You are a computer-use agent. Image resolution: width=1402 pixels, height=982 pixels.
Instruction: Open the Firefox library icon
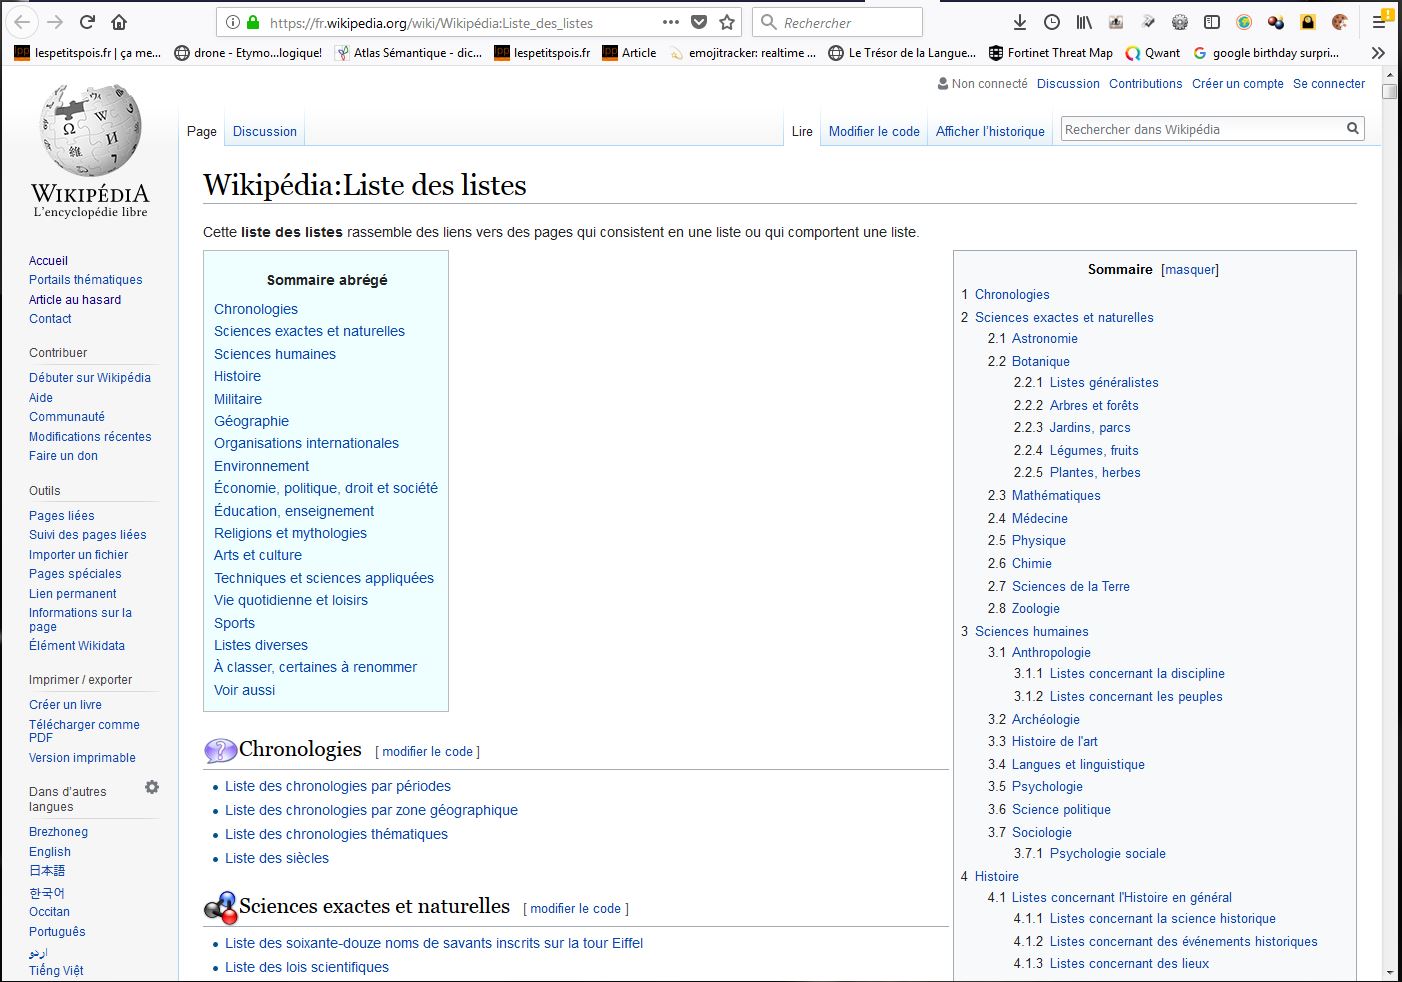[1084, 22]
